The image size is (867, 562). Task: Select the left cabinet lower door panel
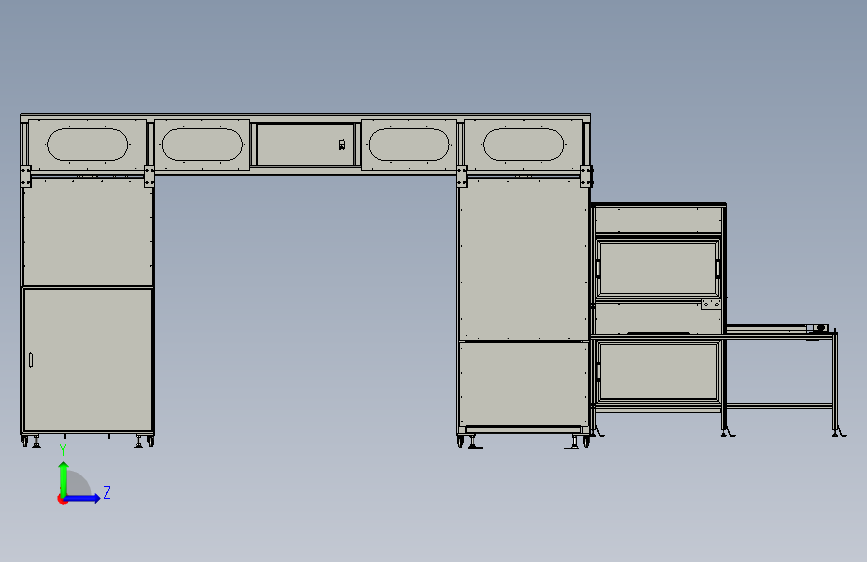pos(87,360)
